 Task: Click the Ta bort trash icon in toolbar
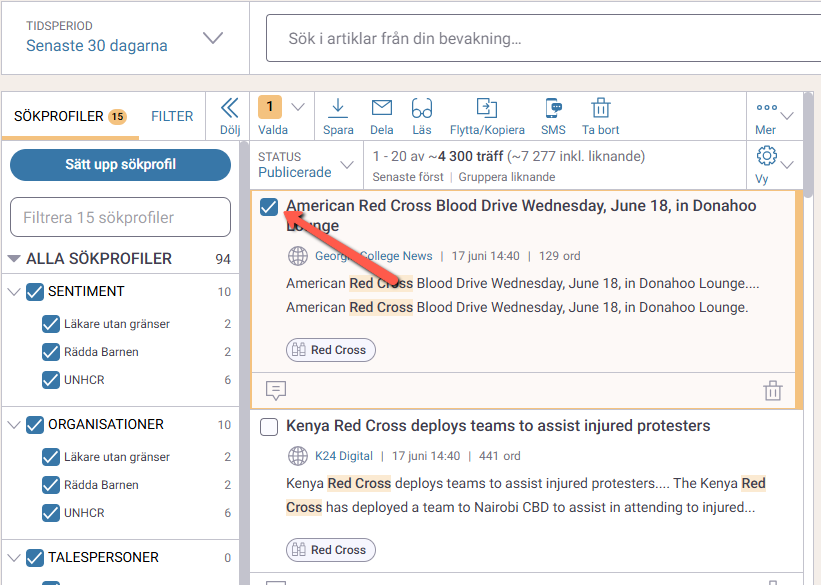[601, 108]
